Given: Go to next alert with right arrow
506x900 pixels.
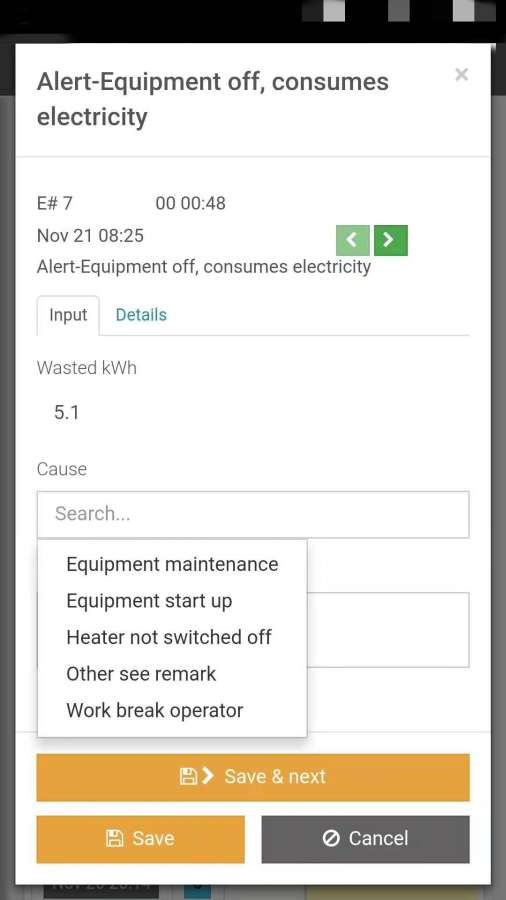Looking at the screenshot, I should pos(391,240).
